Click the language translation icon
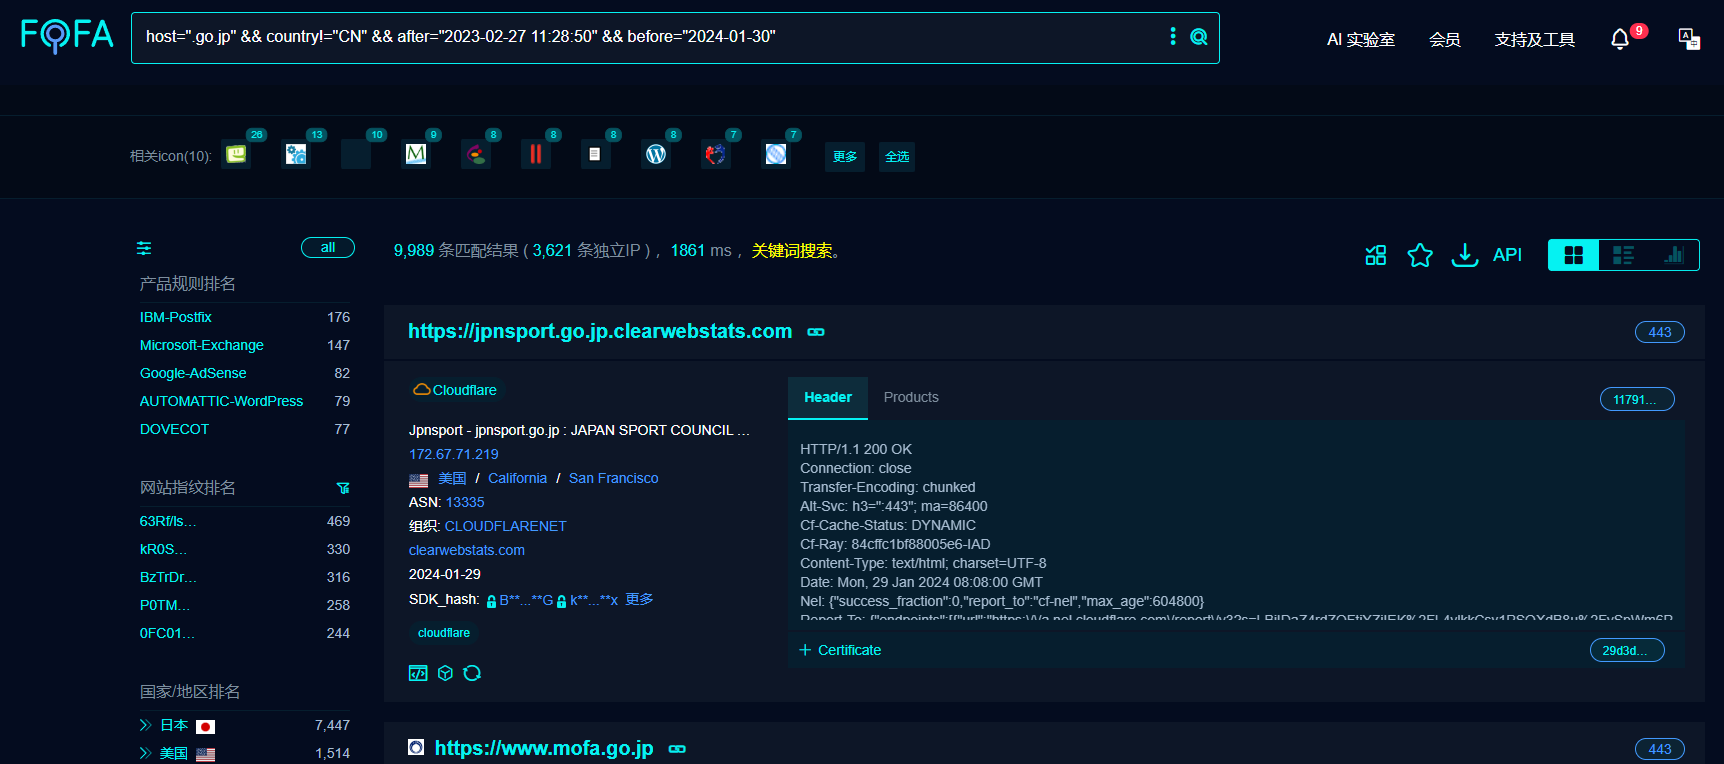This screenshot has height=764, width=1724. tap(1688, 39)
